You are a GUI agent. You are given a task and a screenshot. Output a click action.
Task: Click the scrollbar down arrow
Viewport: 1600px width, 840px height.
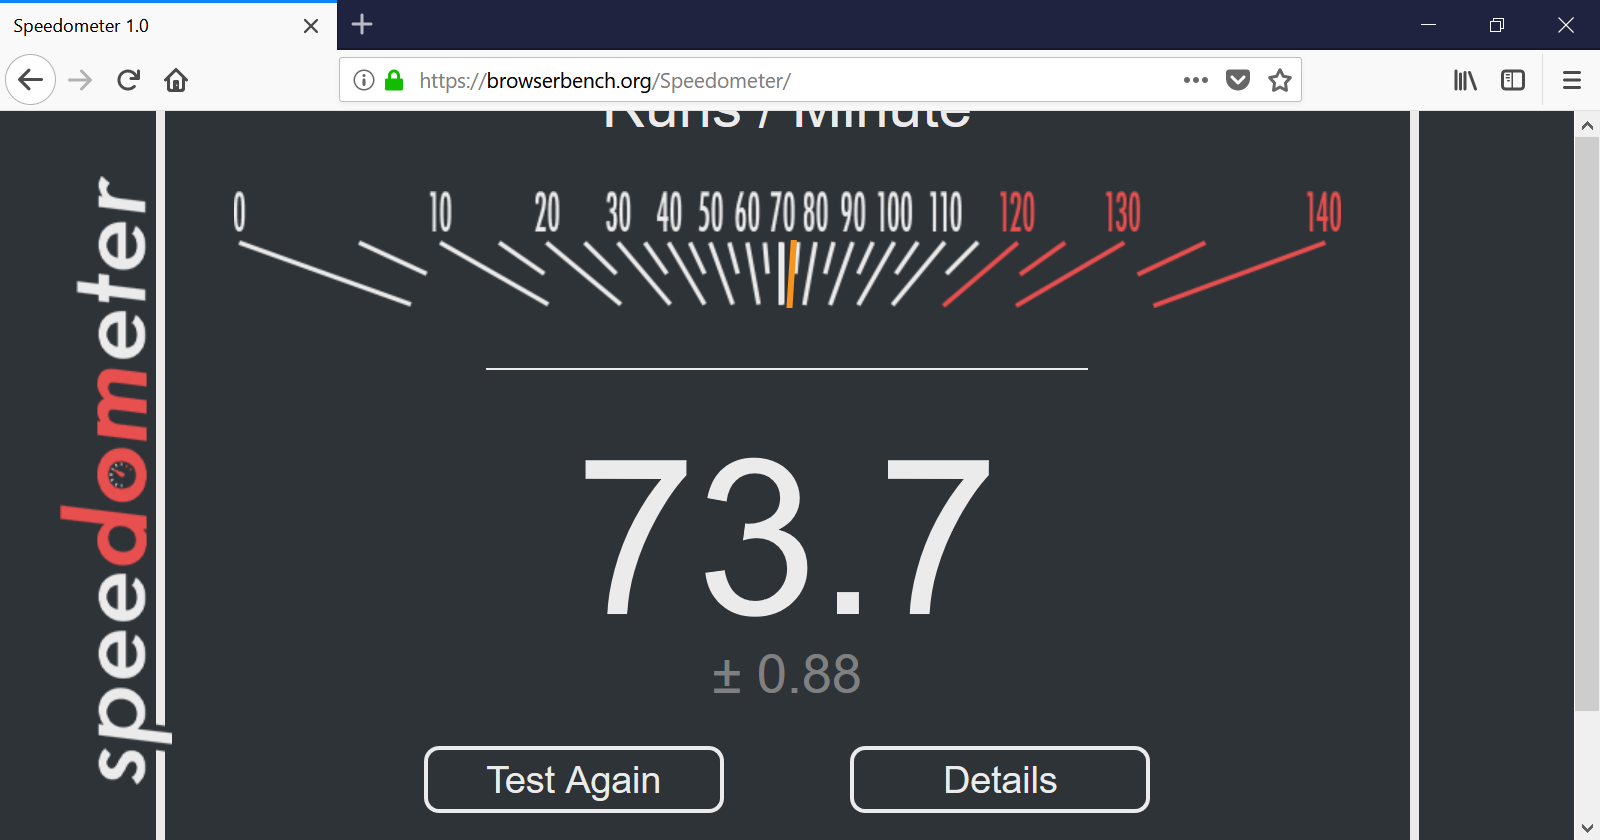(1587, 827)
